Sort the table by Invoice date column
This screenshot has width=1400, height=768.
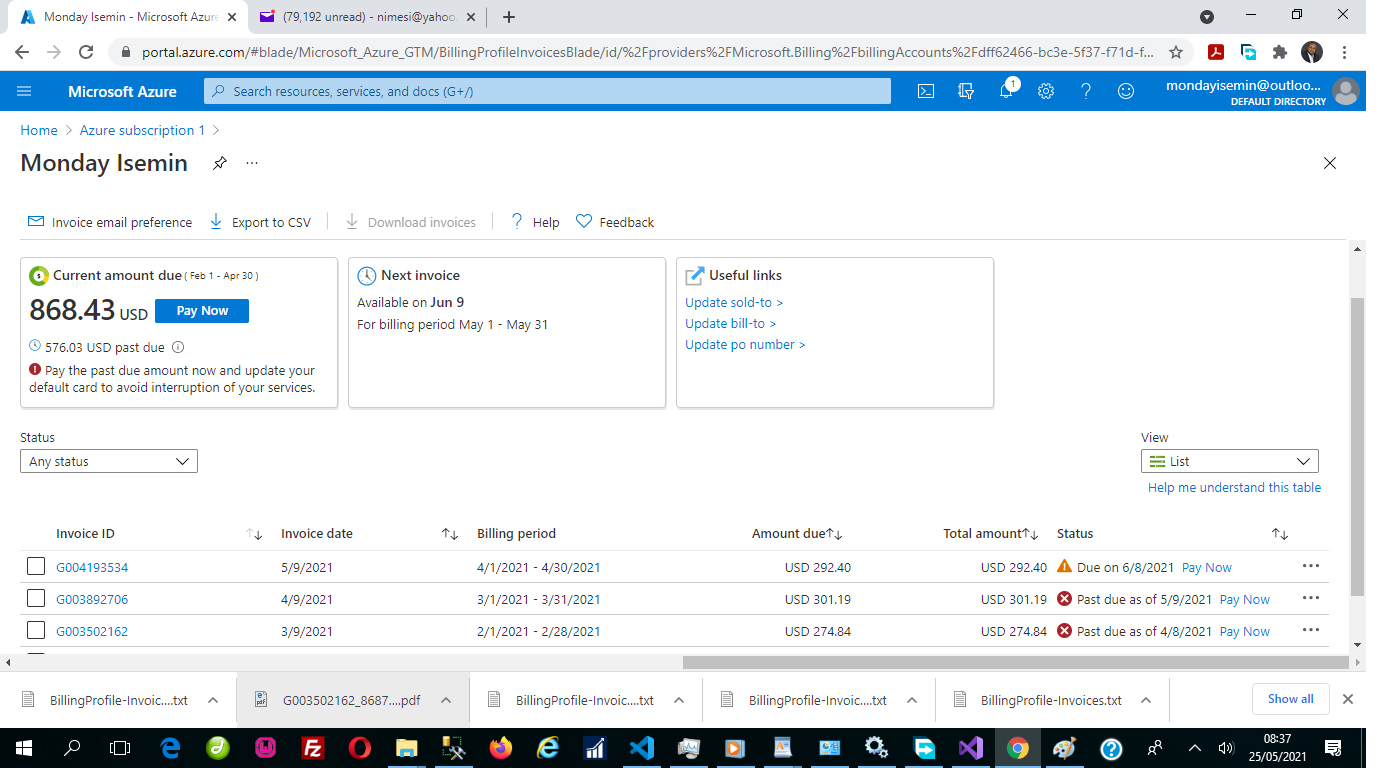tap(449, 534)
